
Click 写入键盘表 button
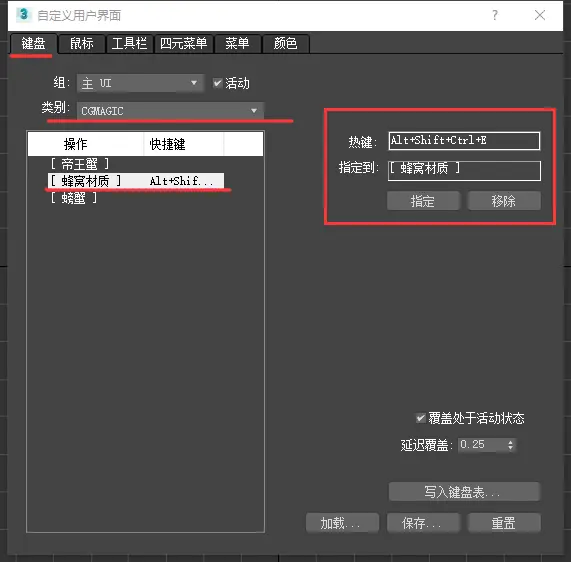point(464,492)
